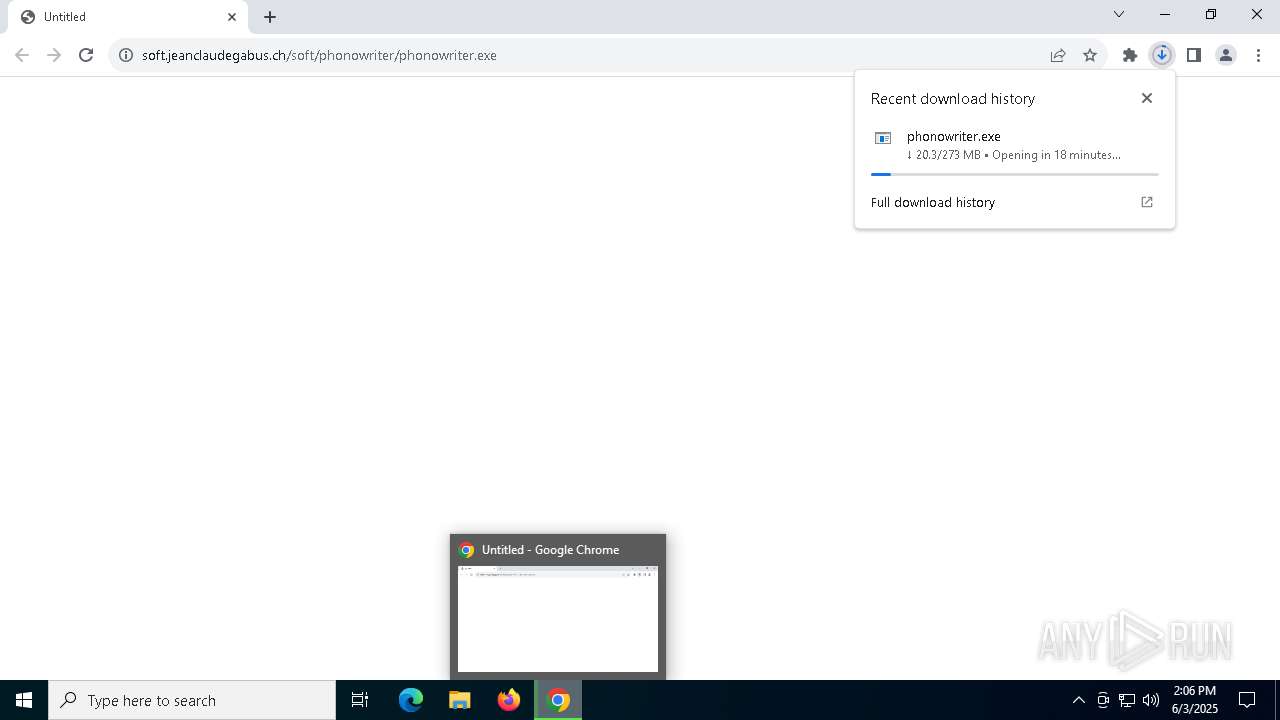View site information icon in address bar
The image size is (1280, 720).
(126, 55)
